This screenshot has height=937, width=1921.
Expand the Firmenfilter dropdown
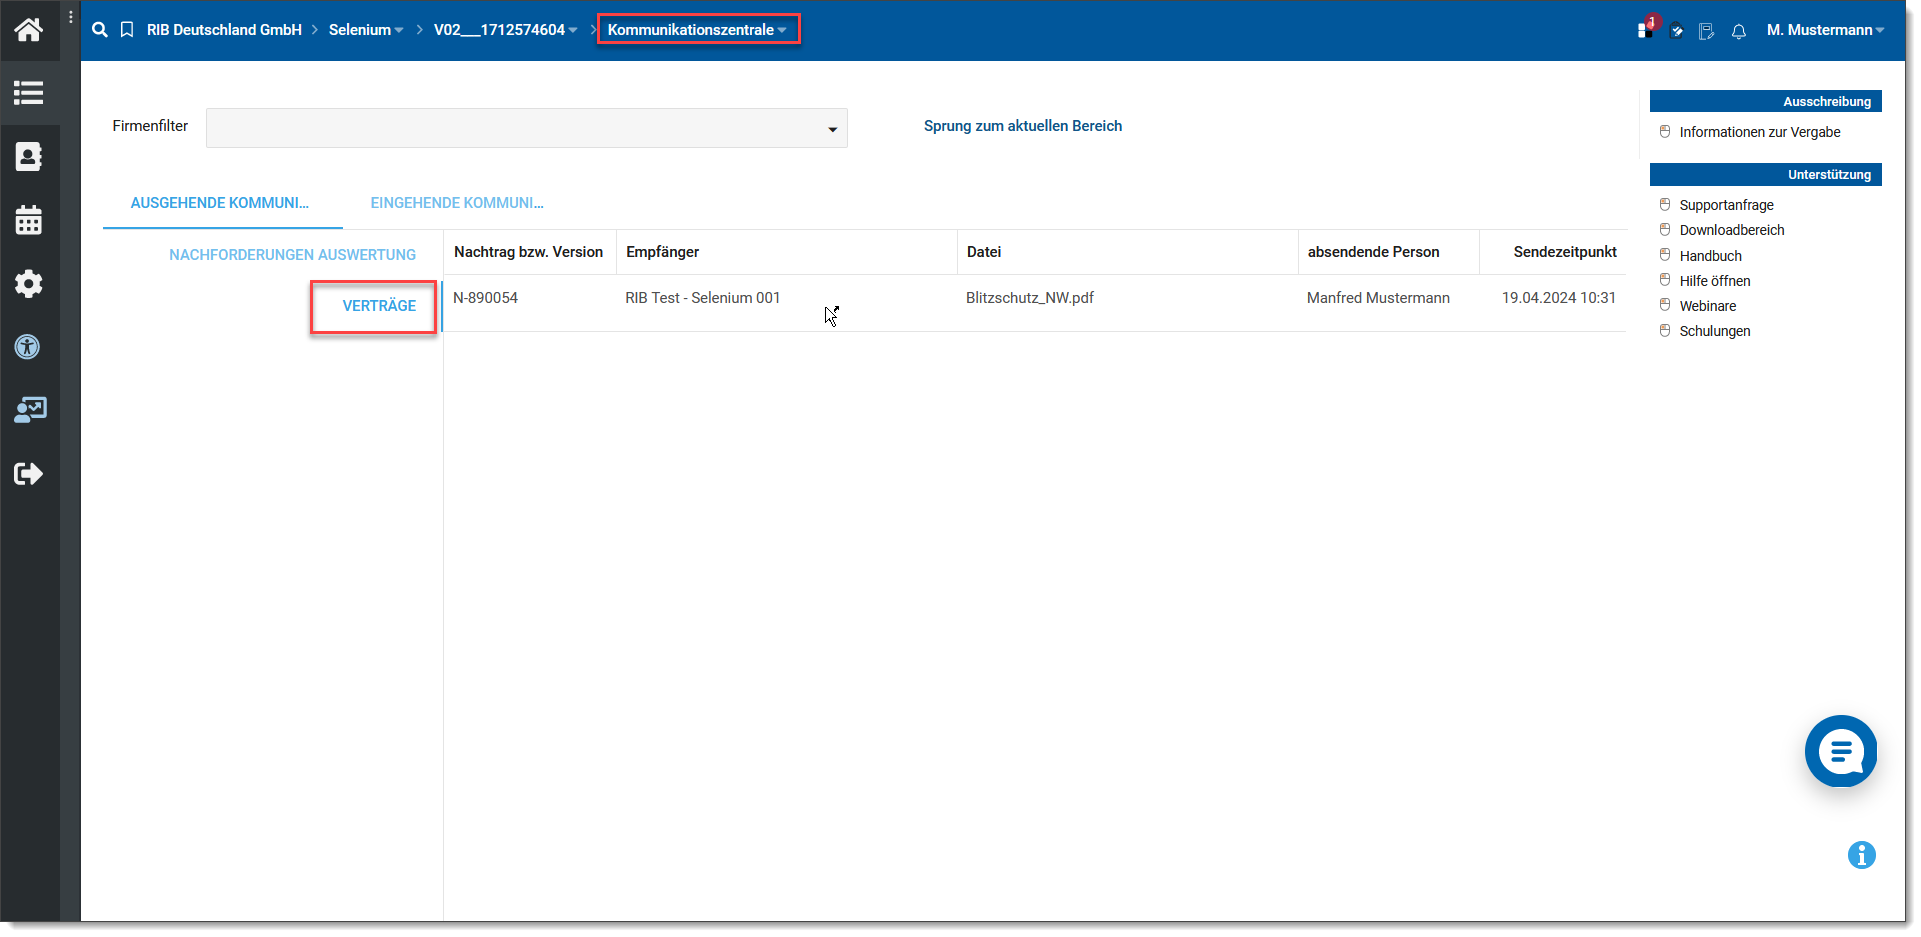[831, 129]
